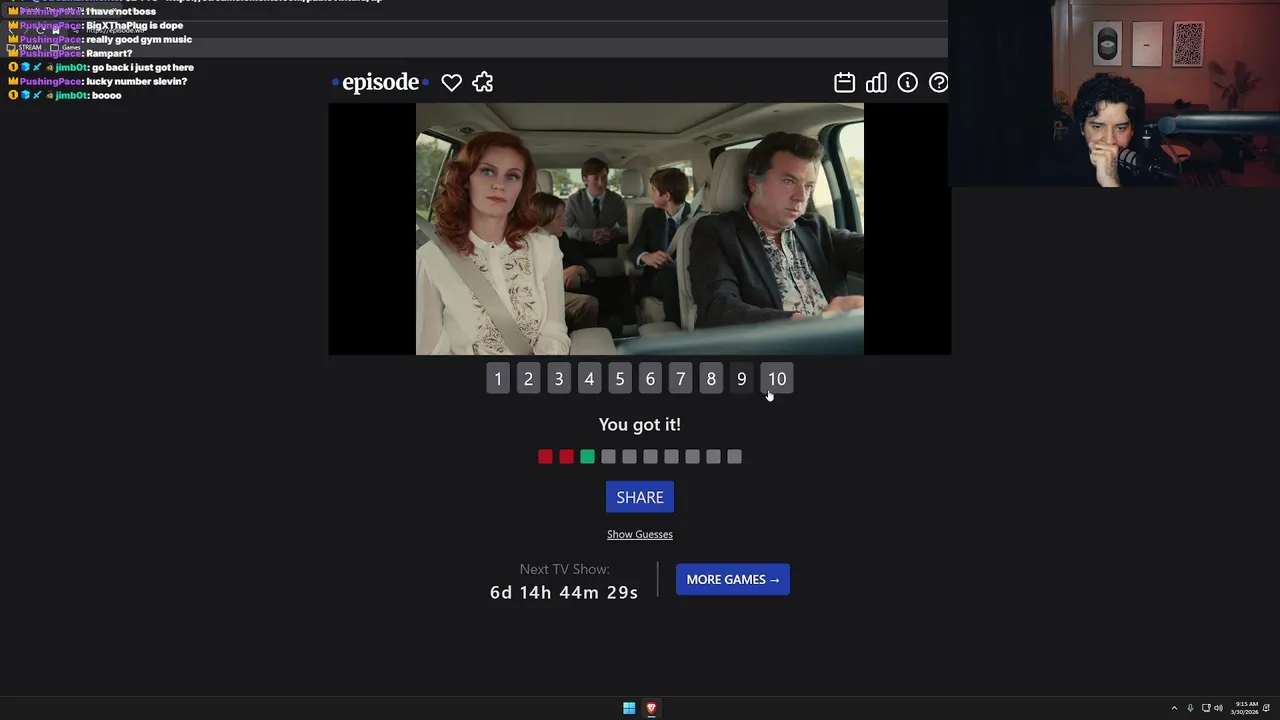
Task: Open the Show Guesses link
Action: pos(640,534)
